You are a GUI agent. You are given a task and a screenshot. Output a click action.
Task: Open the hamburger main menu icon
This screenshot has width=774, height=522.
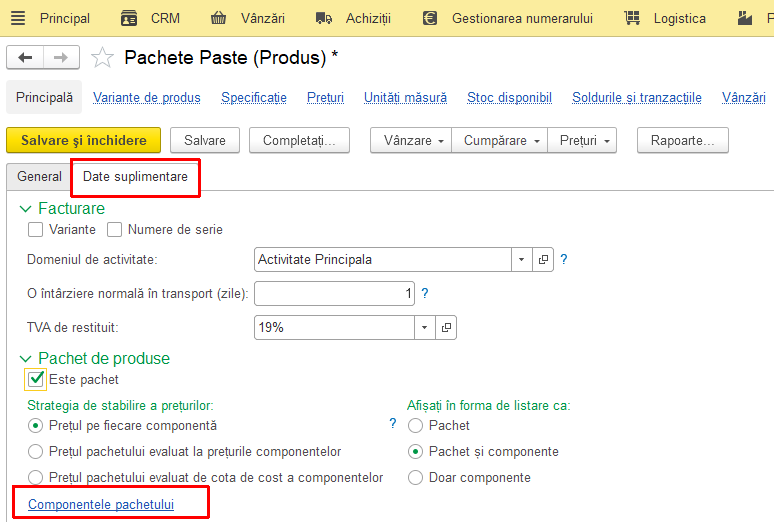(18, 18)
